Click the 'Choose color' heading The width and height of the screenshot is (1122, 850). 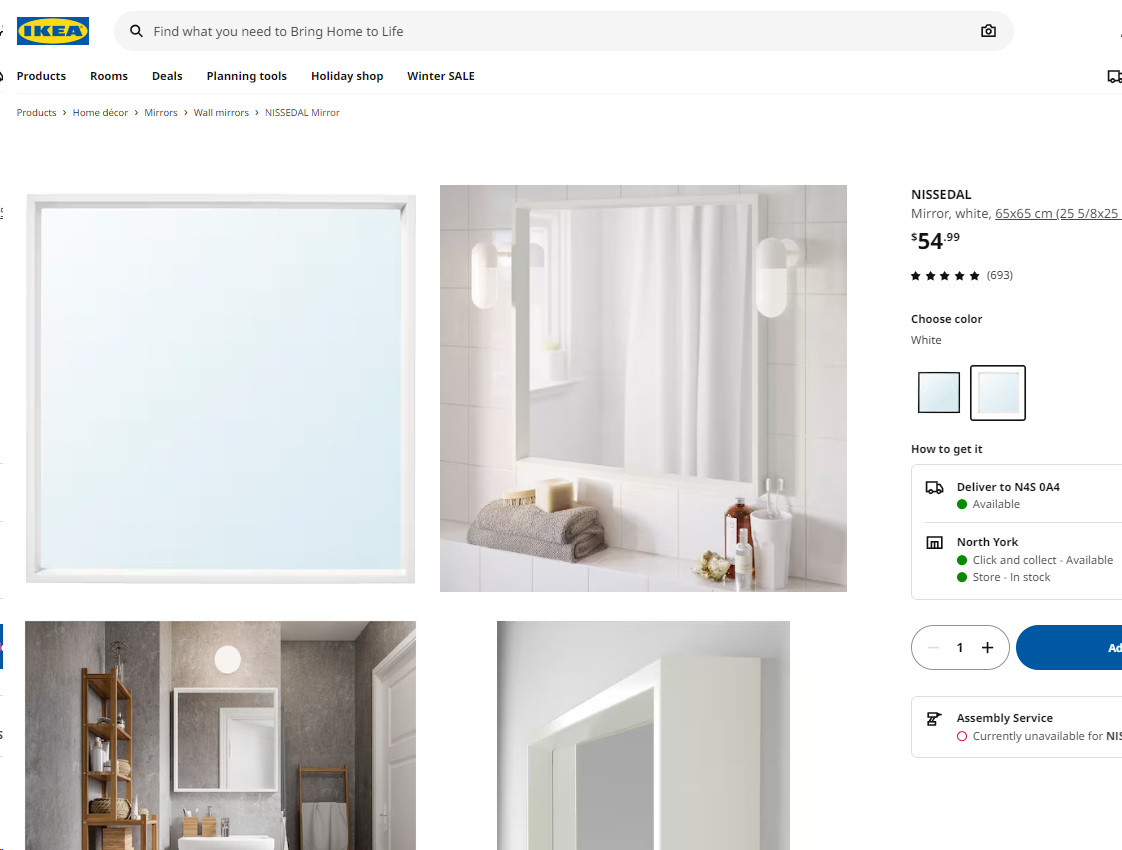click(x=946, y=319)
